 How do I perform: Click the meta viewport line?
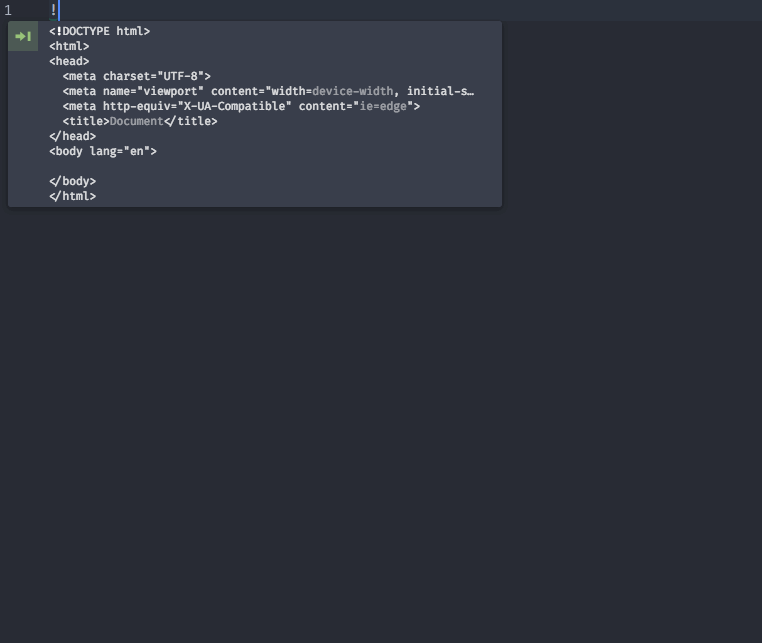268,91
